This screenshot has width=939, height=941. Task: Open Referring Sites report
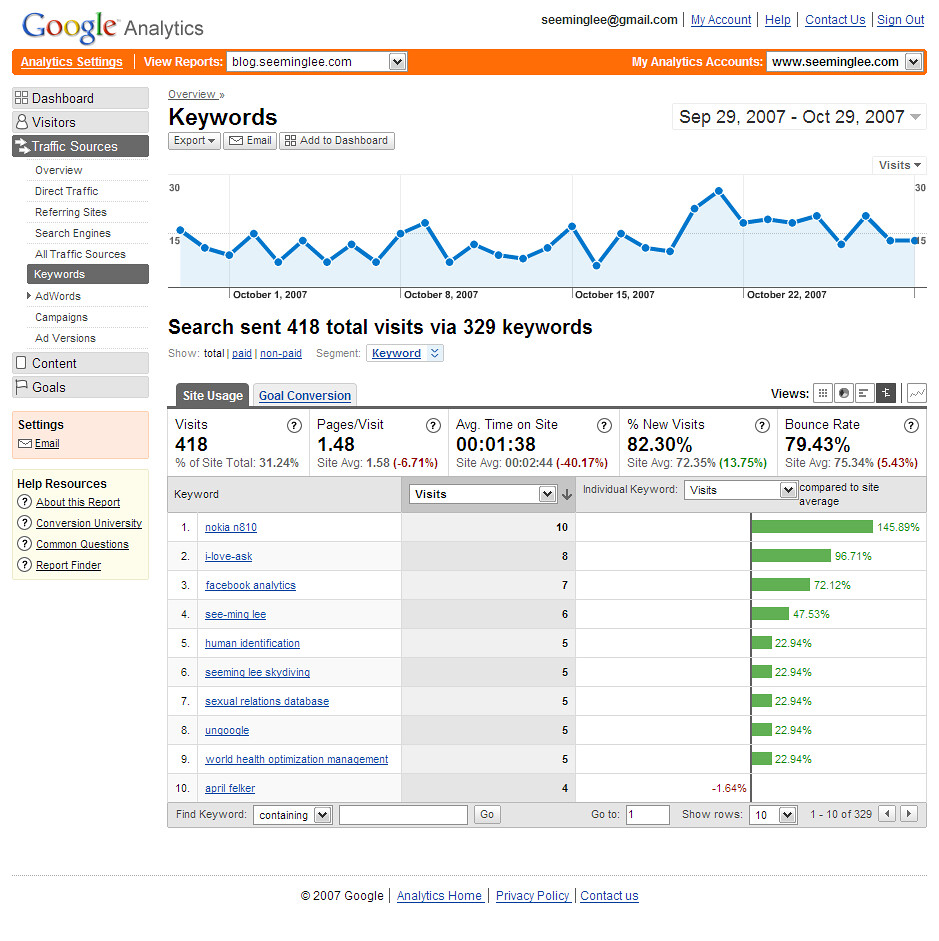tap(71, 212)
